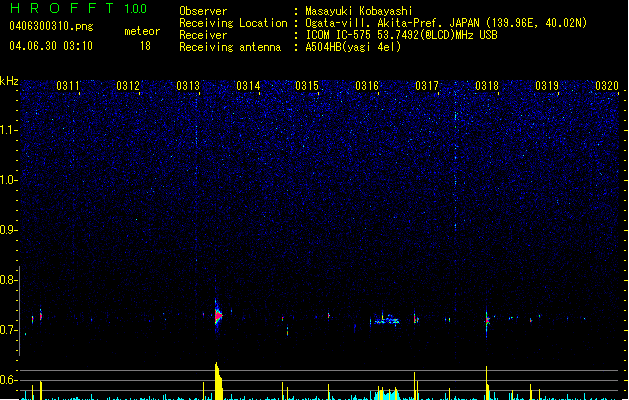The image size is (629, 400).
Task: Click the 1.0 kHz axis label
Action: 8,180
